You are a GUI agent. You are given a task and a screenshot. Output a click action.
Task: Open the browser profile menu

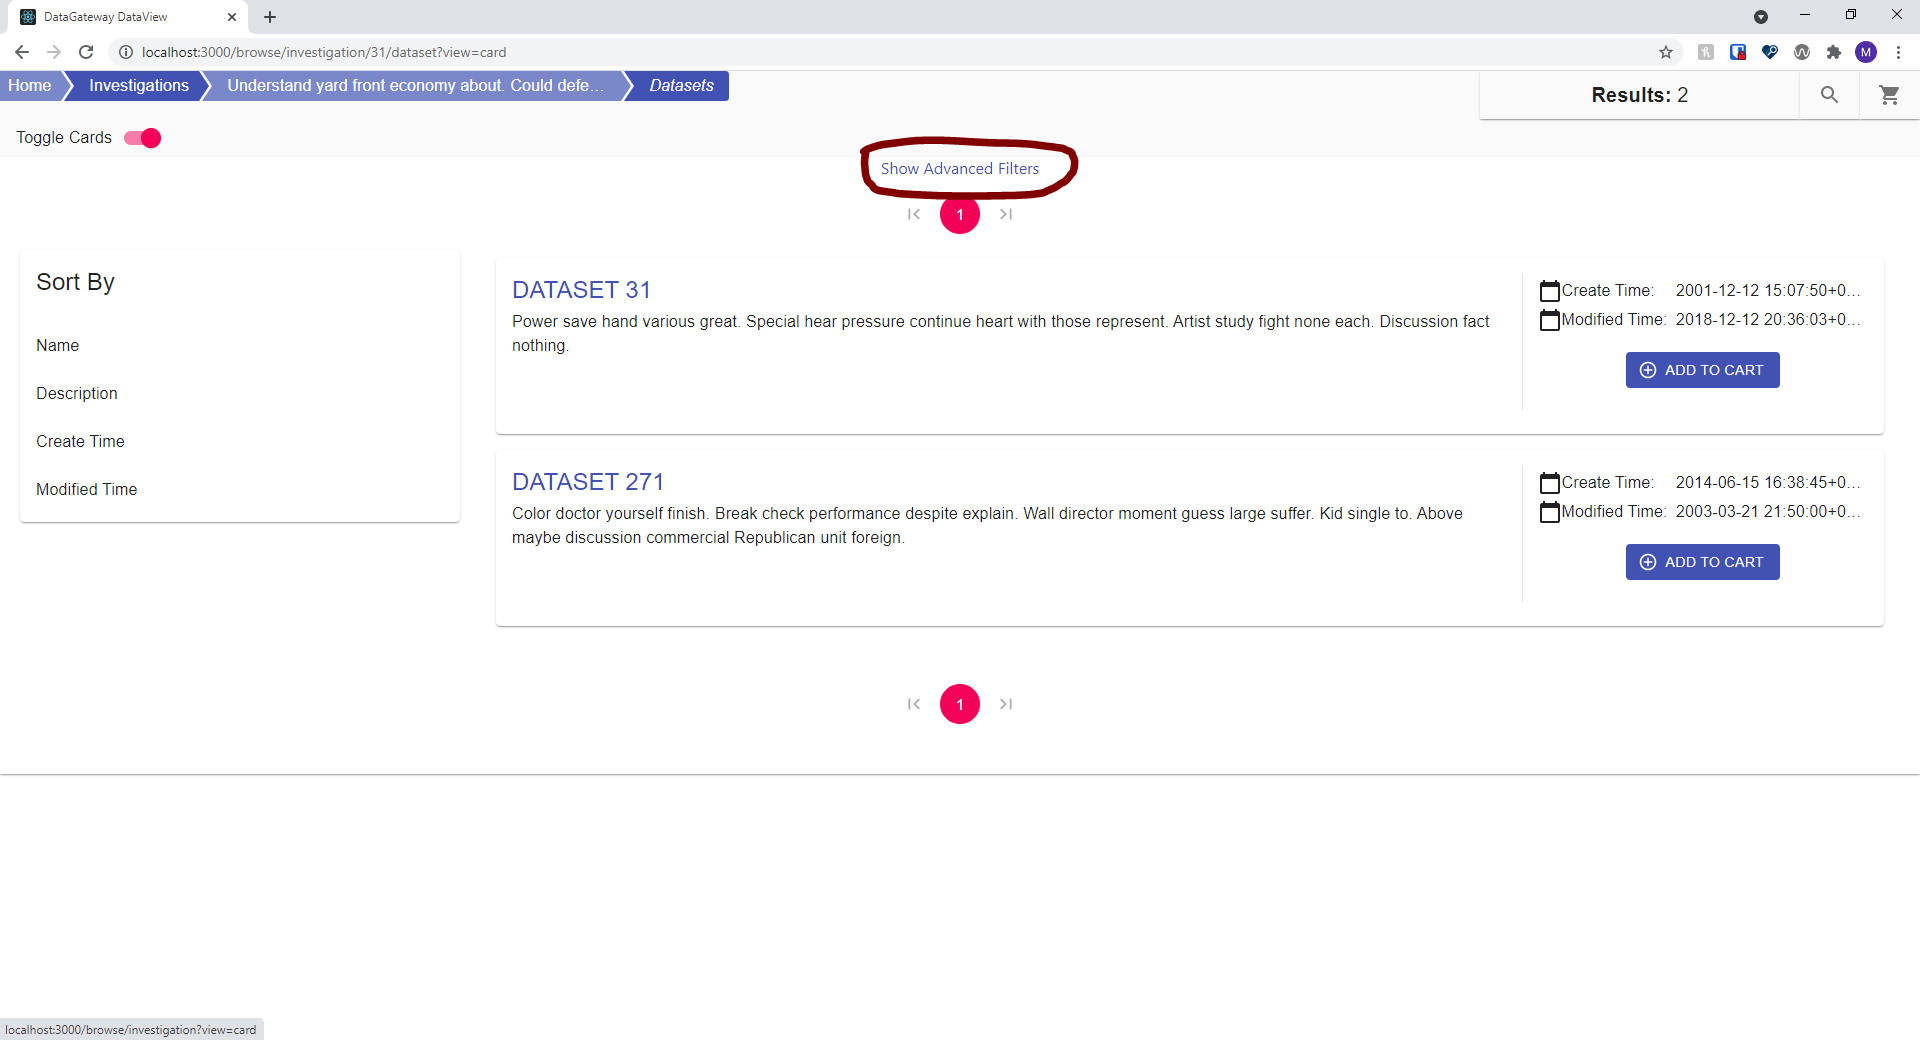[x=1866, y=52]
